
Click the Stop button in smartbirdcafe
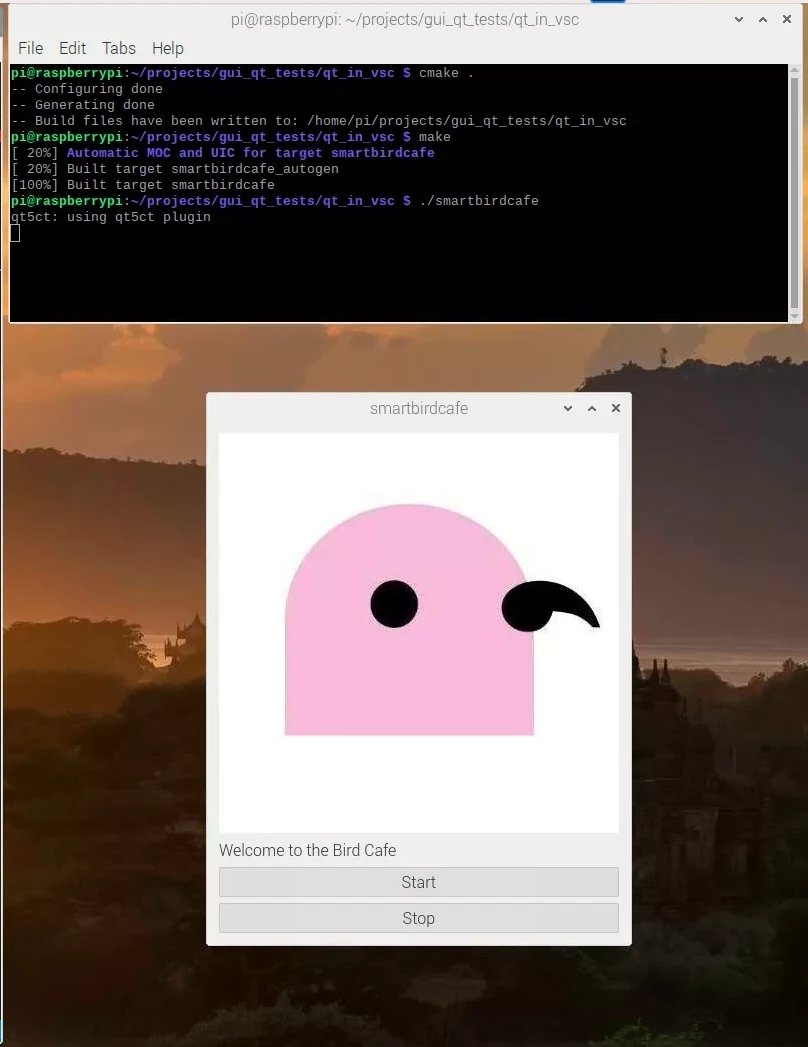(x=419, y=918)
